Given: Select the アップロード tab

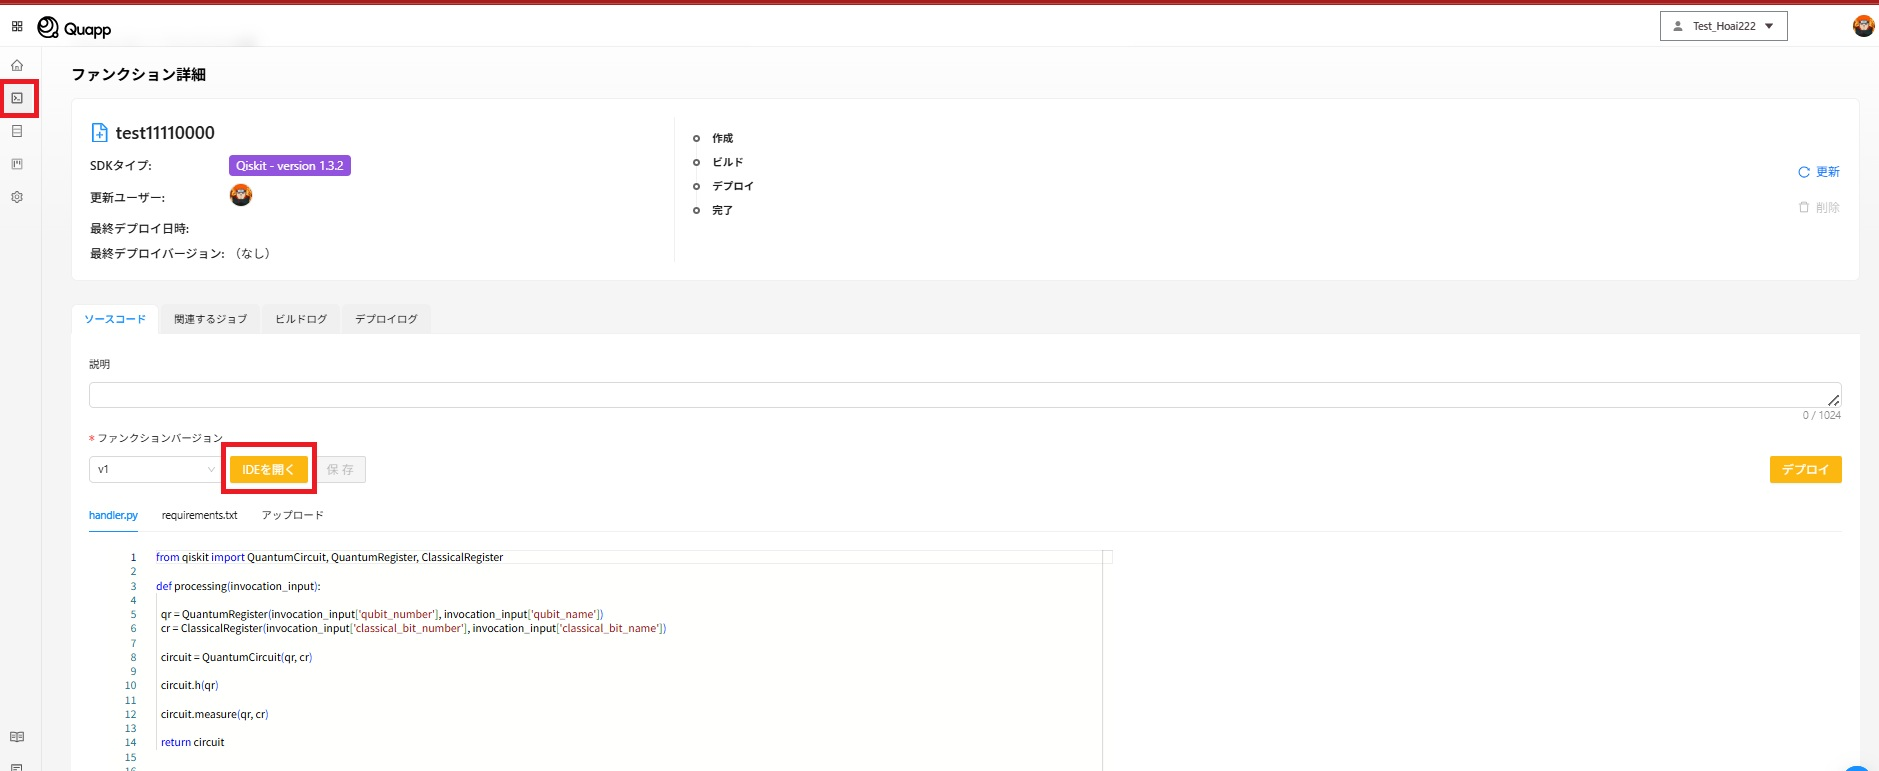Looking at the screenshot, I should pyautogui.click(x=292, y=516).
